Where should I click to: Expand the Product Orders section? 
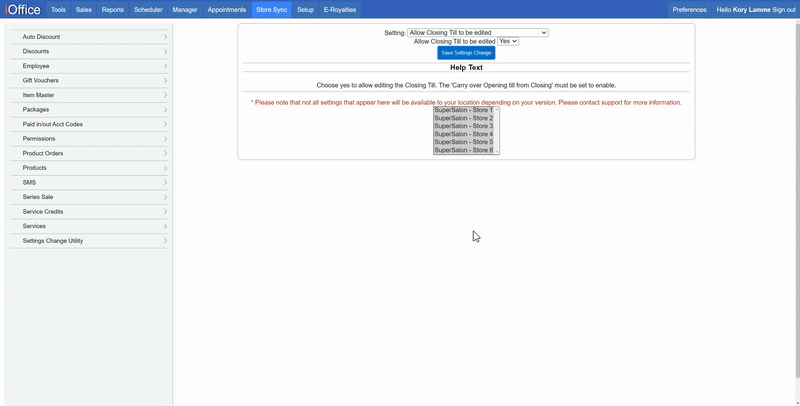[x=89, y=153]
